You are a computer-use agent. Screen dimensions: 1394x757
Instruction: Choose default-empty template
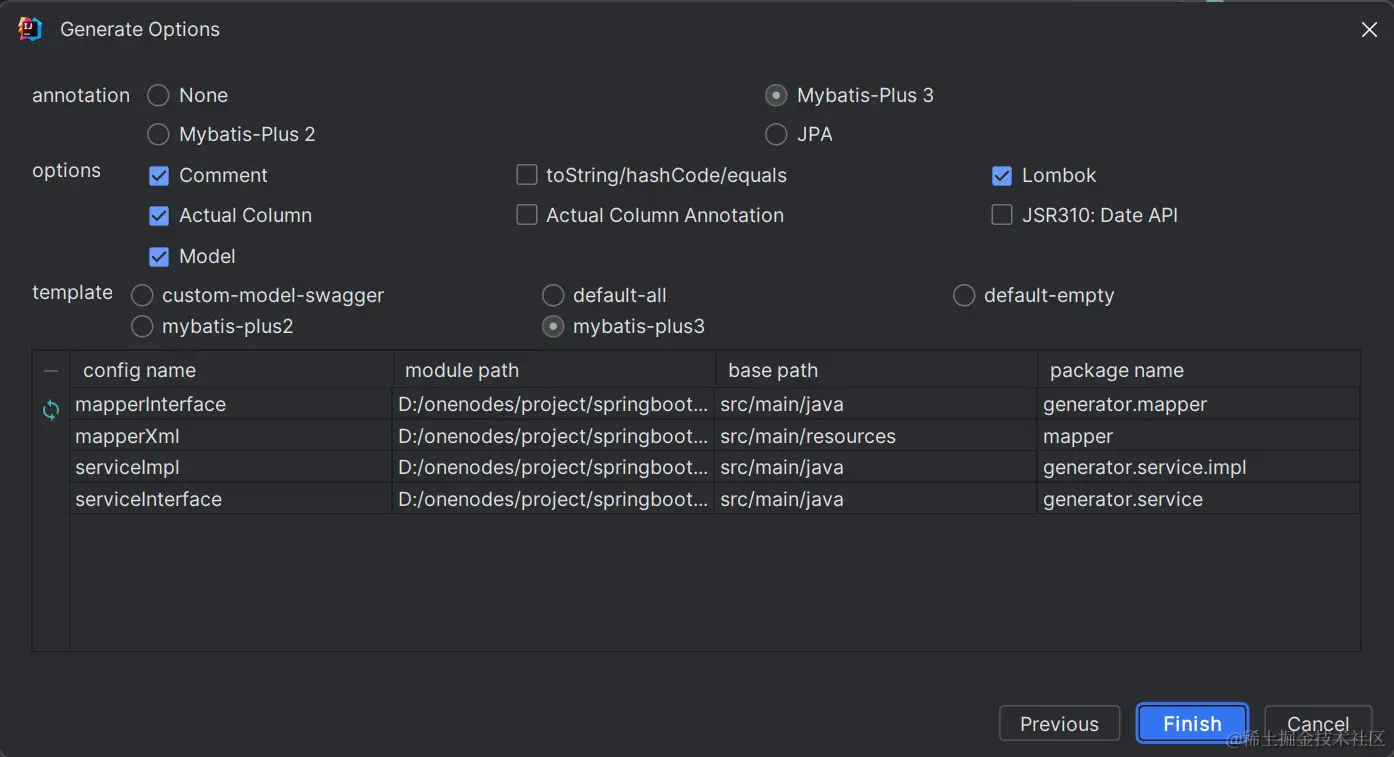tap(964, 295)
